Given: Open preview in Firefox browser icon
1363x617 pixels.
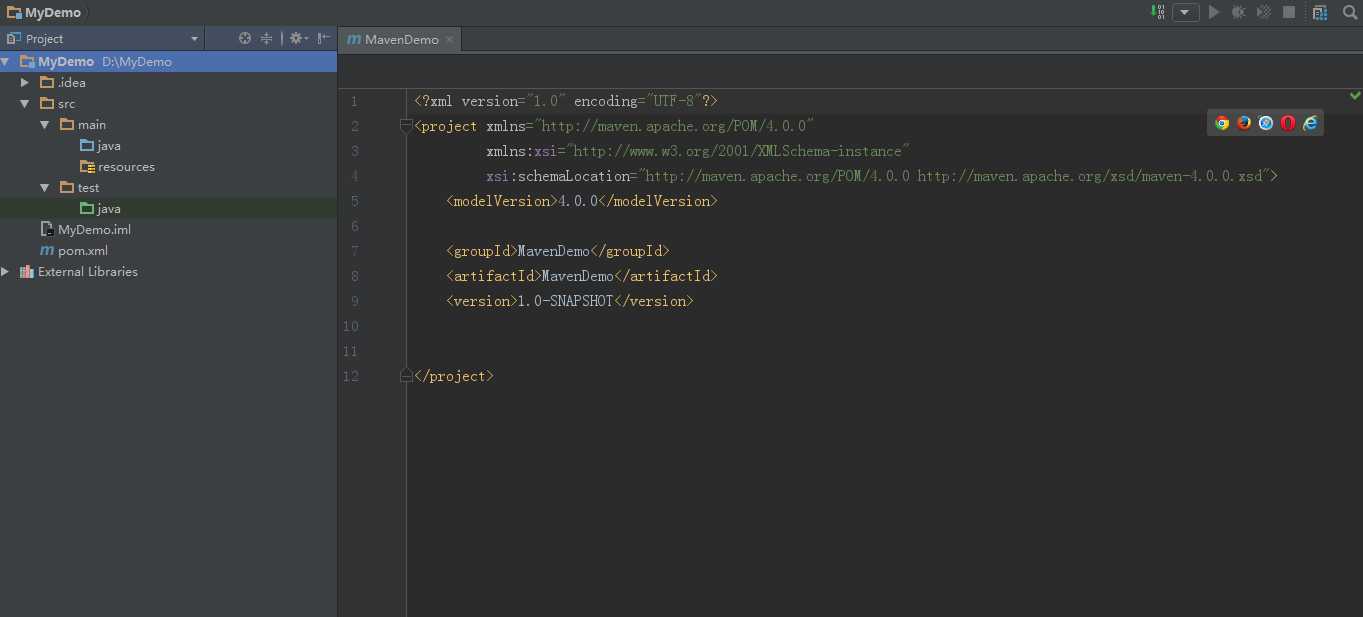Looking at the screenshot, I should (x=1244, y=123).
